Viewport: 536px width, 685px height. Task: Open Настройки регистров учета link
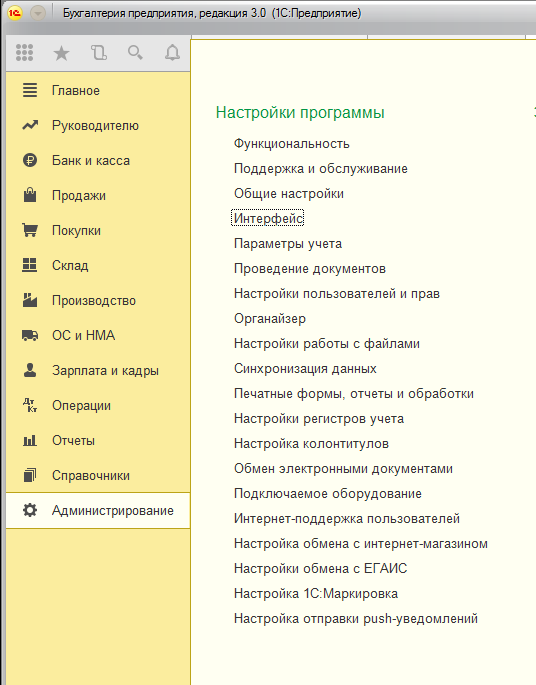pyautogui.click(x=319, y=419)
